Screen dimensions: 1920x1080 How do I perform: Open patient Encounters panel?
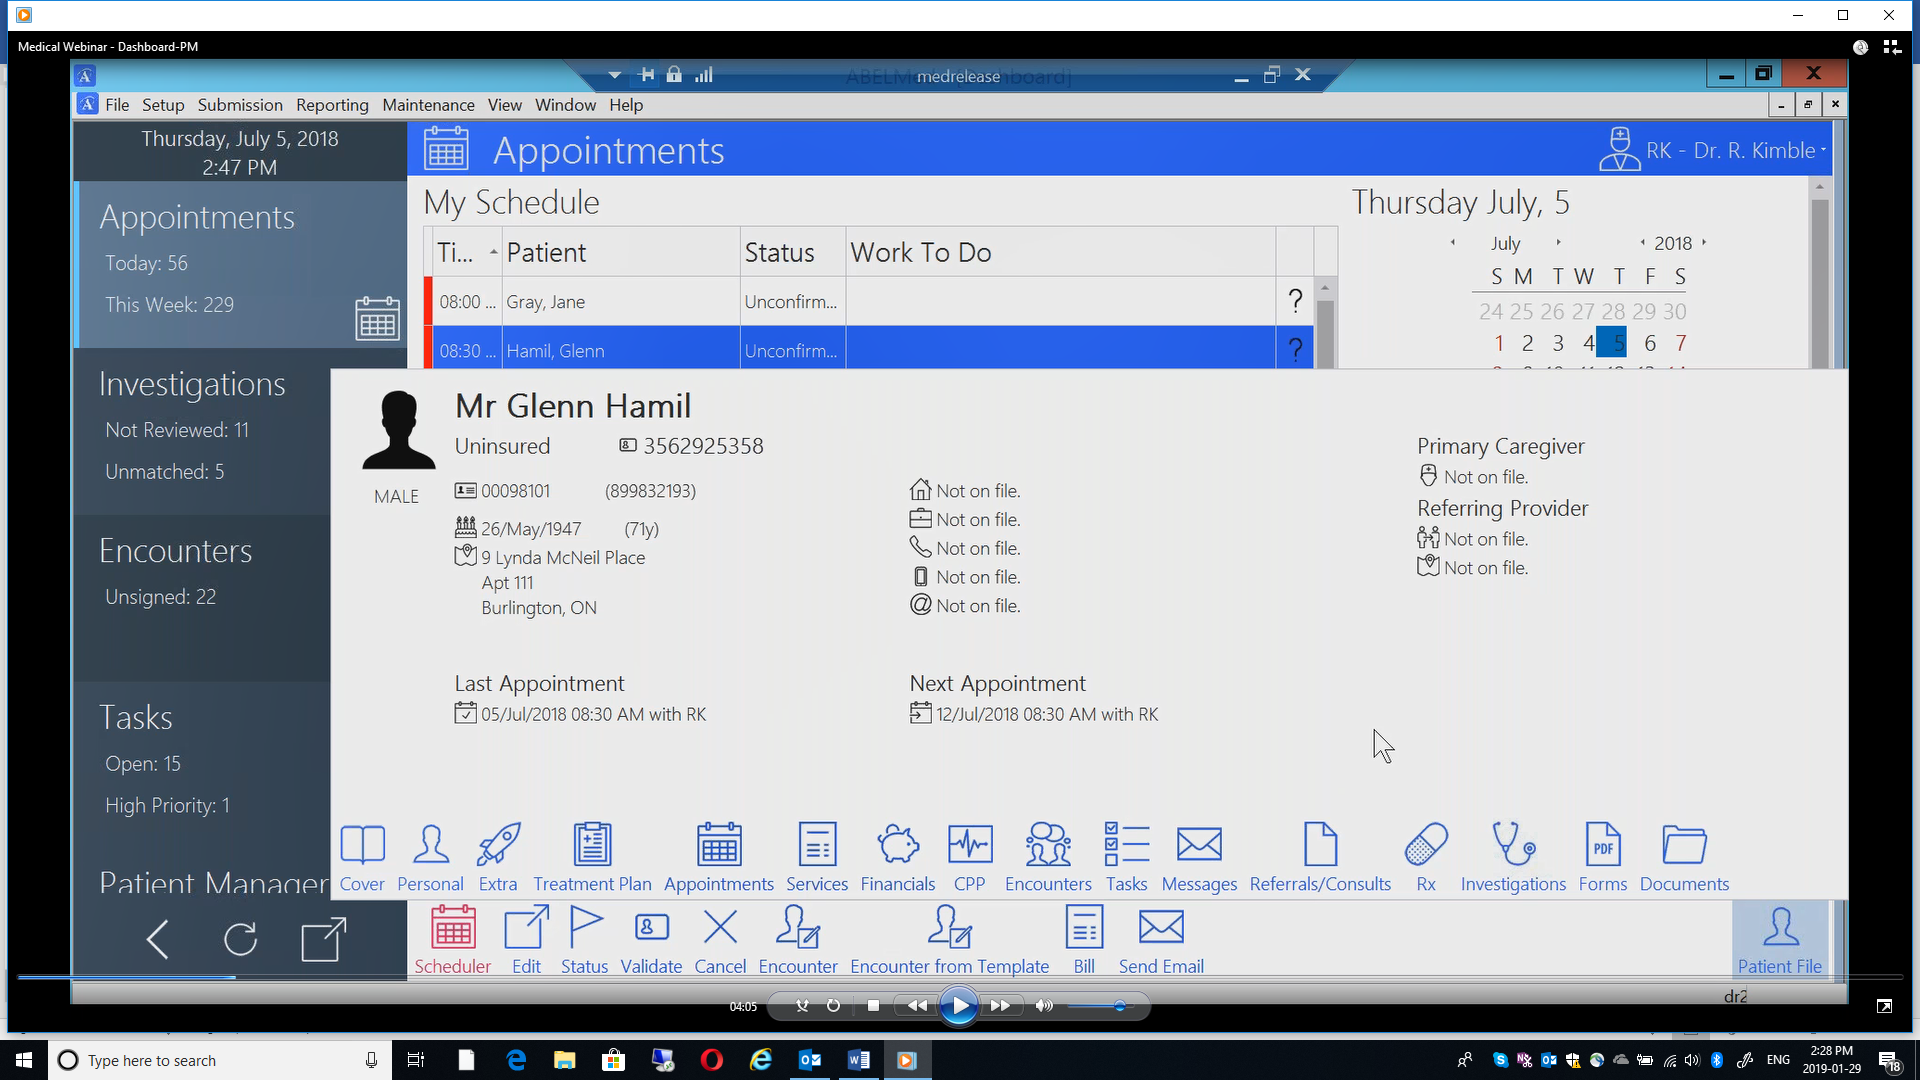(1048, 858)
